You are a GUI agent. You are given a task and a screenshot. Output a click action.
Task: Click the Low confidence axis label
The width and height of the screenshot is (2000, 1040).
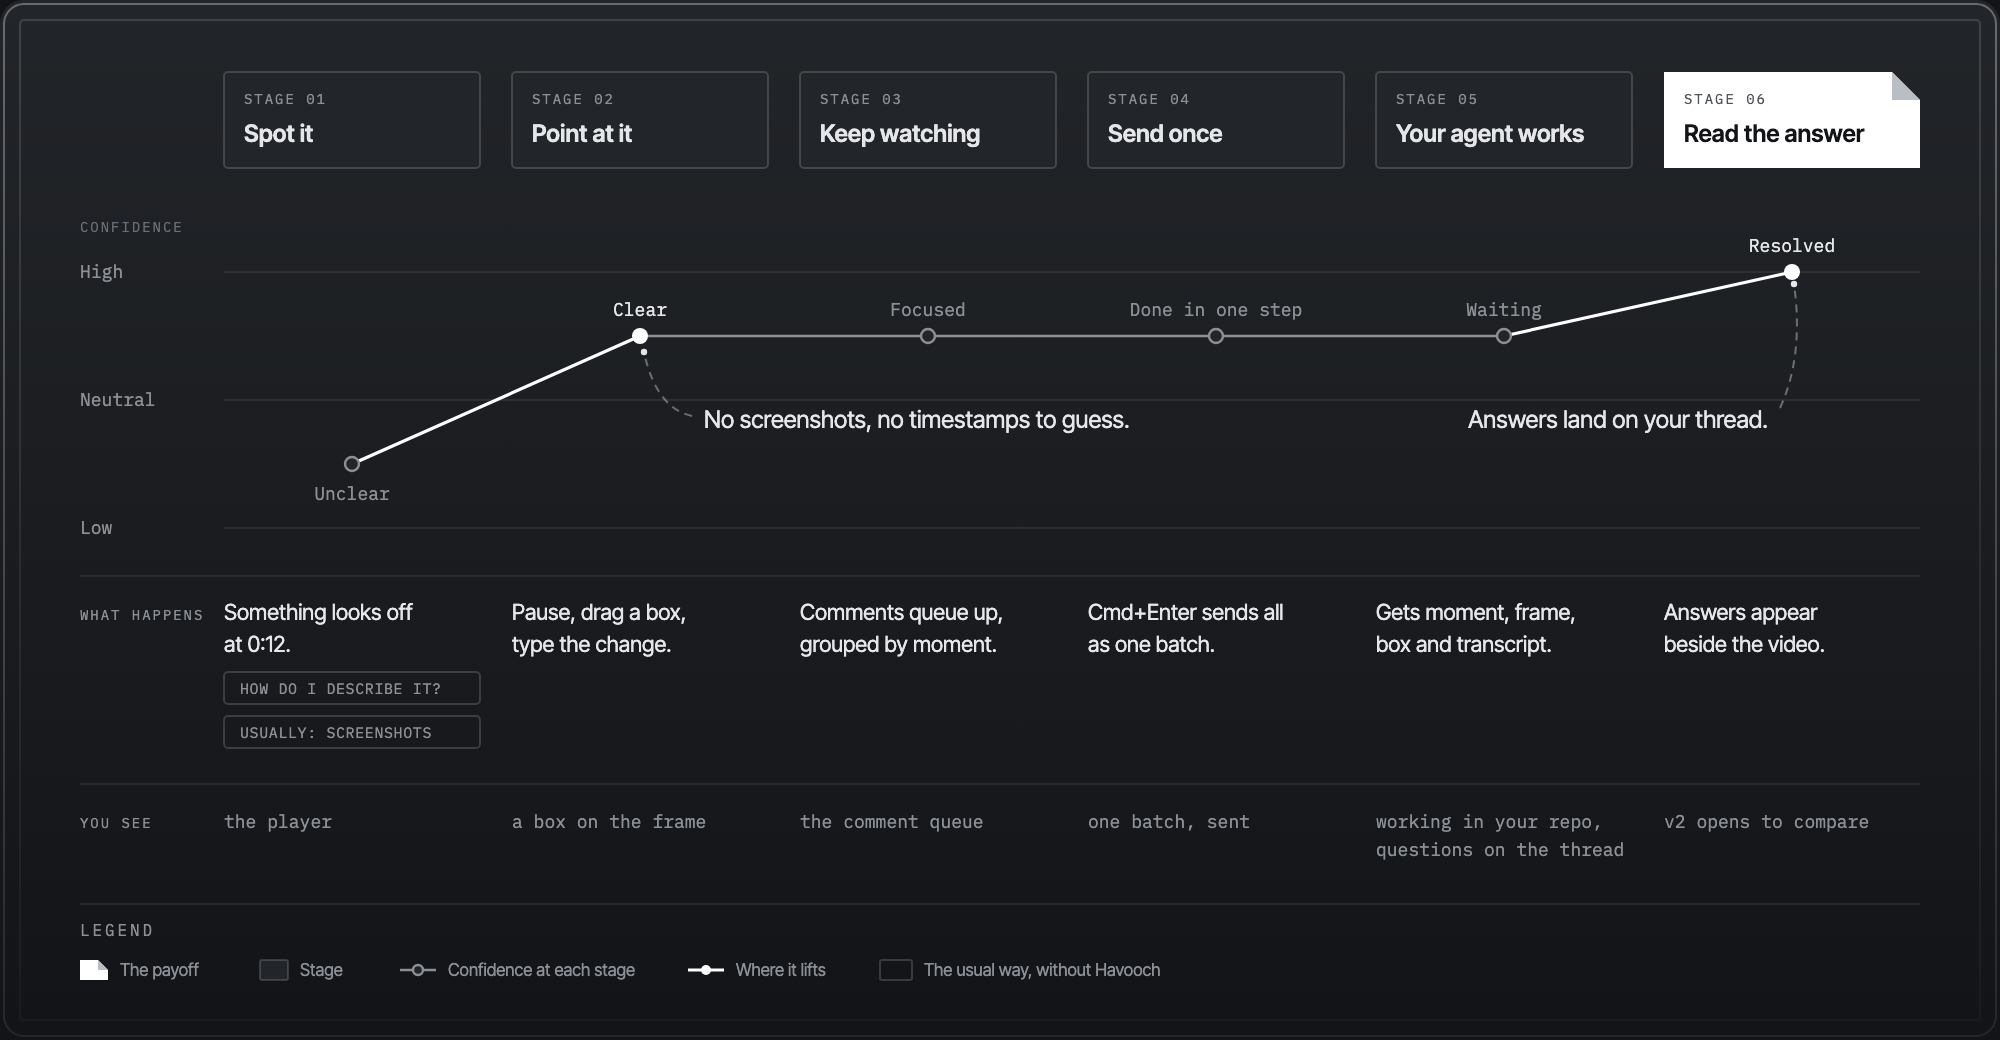96,528
